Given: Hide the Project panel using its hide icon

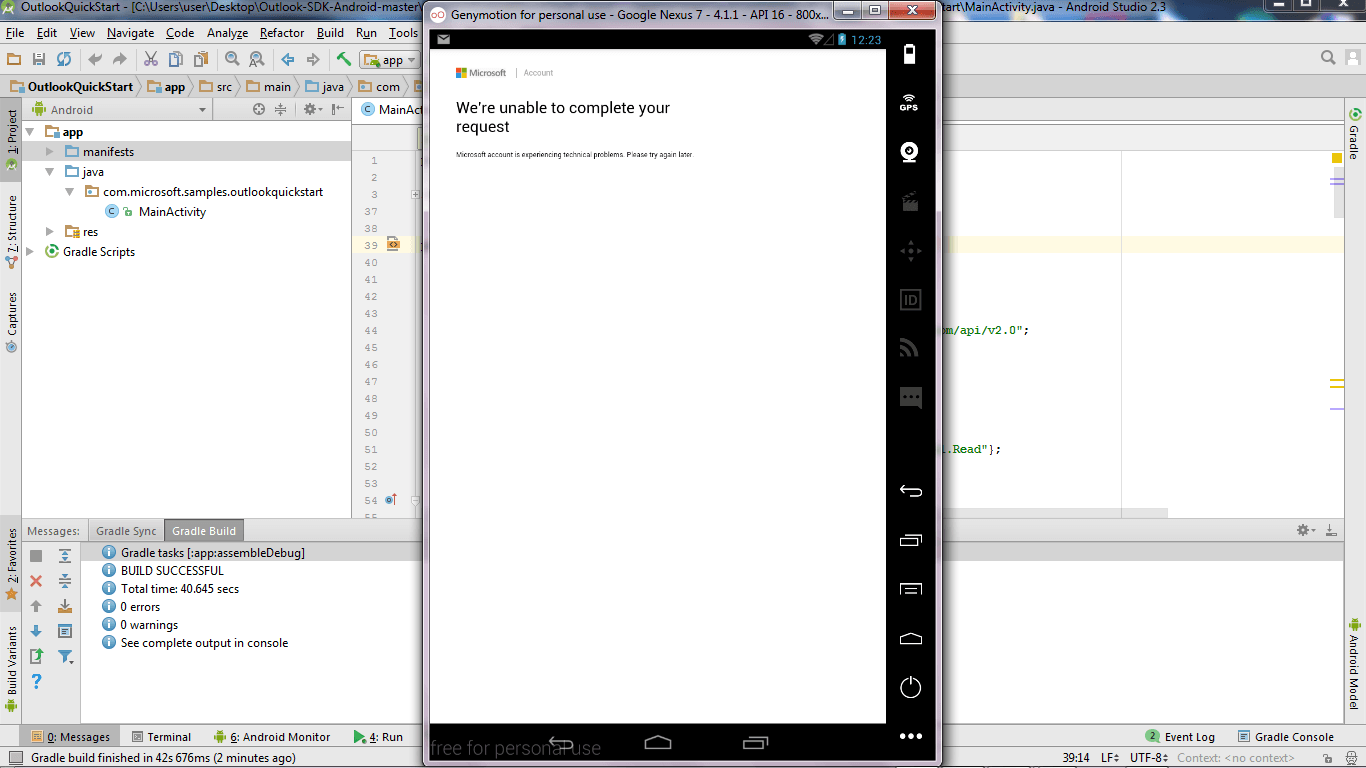Looking at the screenshot, I should tap(337, 110).
